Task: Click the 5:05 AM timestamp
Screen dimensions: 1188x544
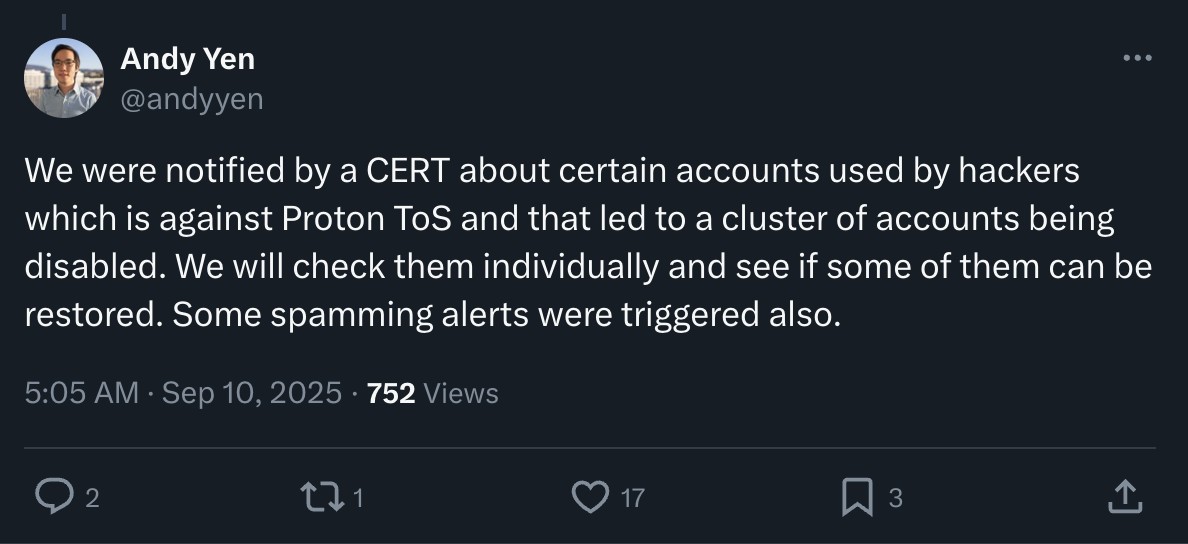Action: (81, 393)
